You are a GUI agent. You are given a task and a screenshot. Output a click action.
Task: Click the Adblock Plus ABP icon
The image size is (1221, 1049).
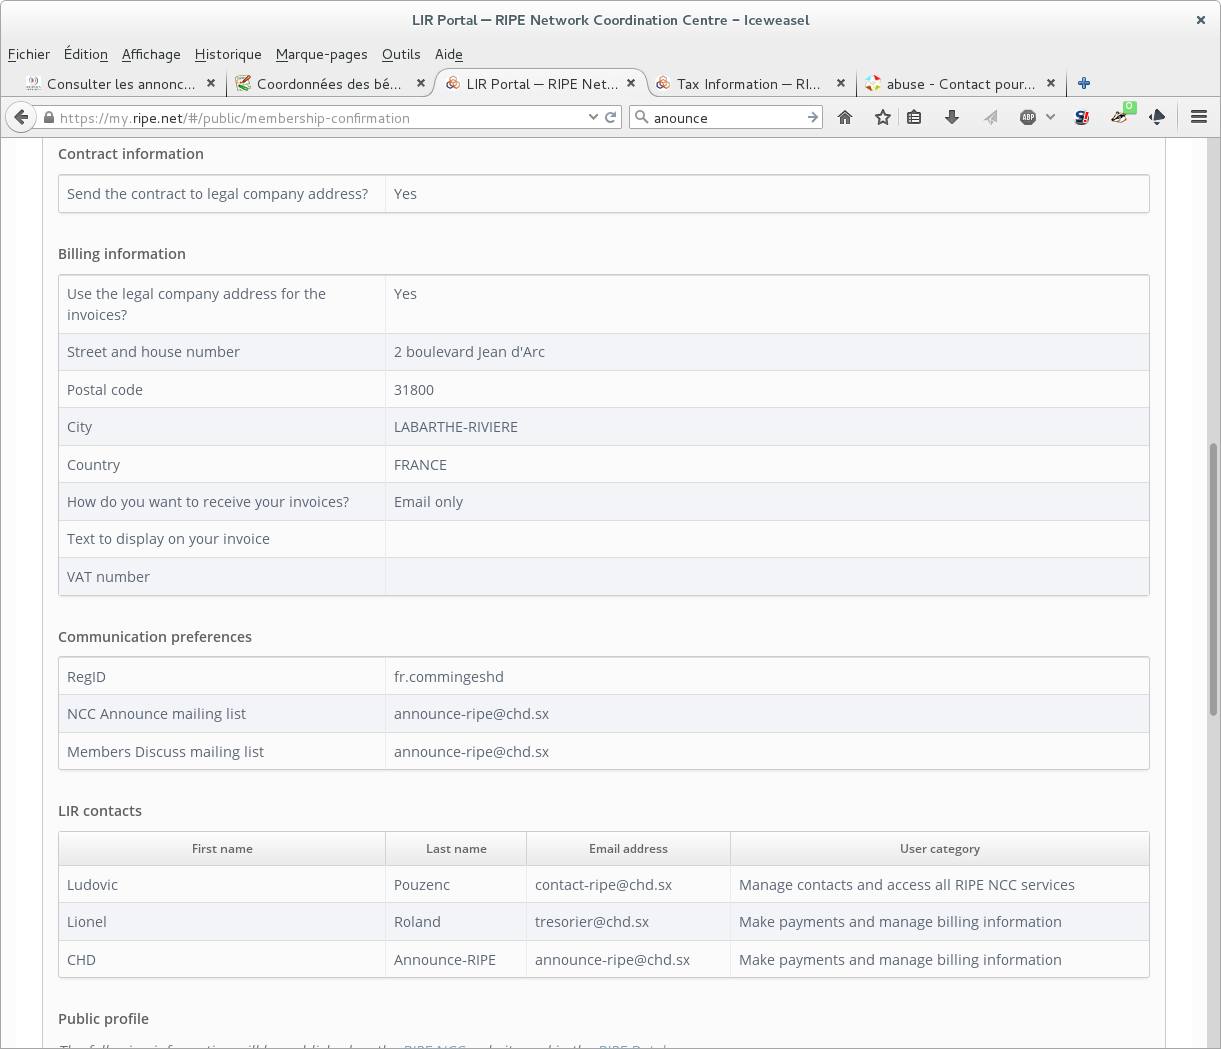click(1028, 117)
